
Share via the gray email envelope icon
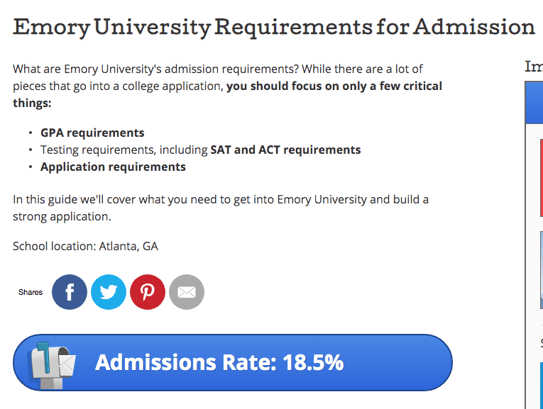[x=187, y=292]
